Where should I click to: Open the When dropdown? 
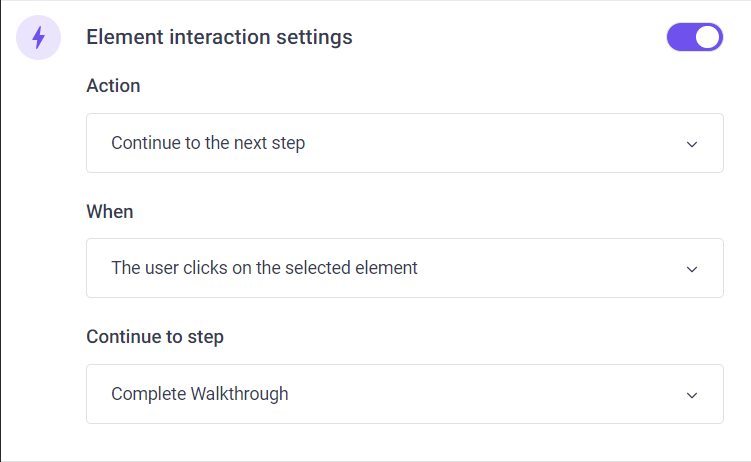(405, 268)
